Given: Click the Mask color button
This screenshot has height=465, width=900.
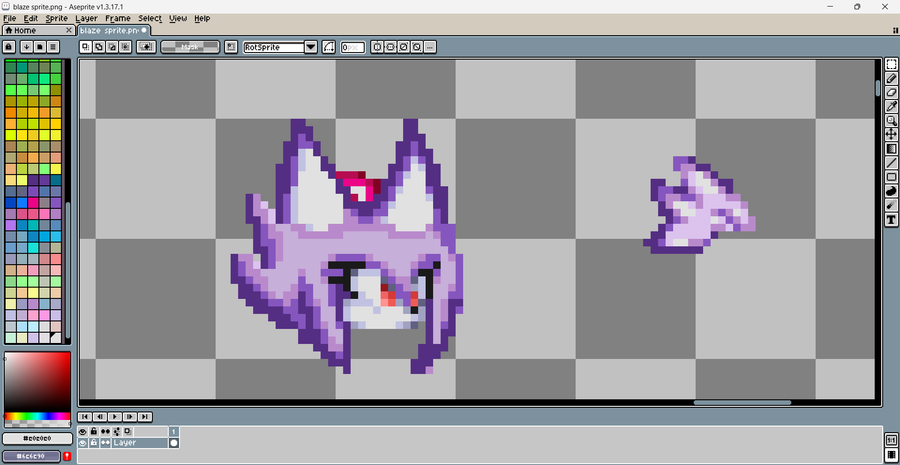Looking at the screenshot, I should 190,47.
